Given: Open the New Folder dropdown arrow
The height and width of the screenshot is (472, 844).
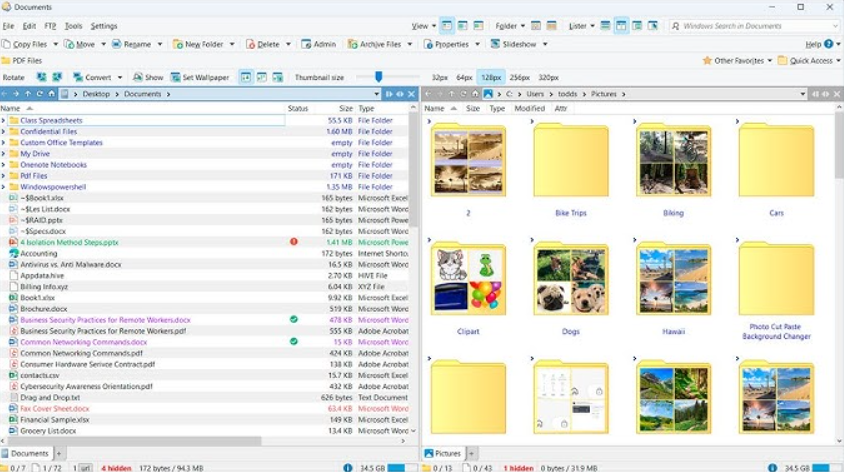Looking at the screenshot, I should tap(232, 44).
